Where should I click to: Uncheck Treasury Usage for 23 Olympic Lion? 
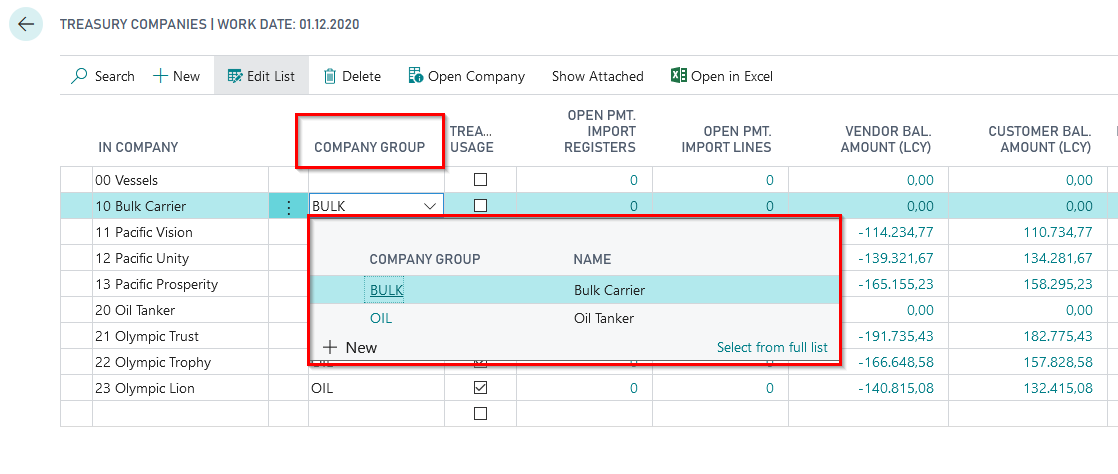(480, 388)
